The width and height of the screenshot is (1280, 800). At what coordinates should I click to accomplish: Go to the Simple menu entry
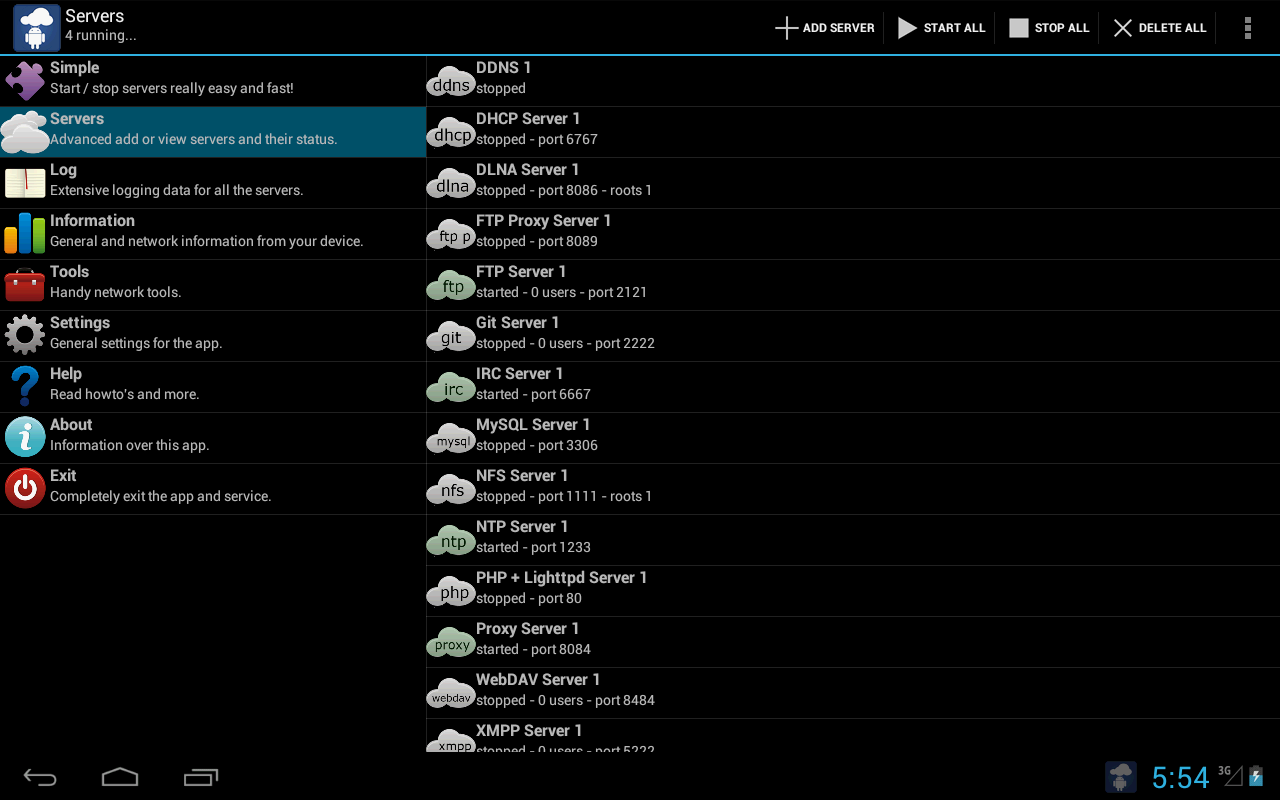coord(213,80)
